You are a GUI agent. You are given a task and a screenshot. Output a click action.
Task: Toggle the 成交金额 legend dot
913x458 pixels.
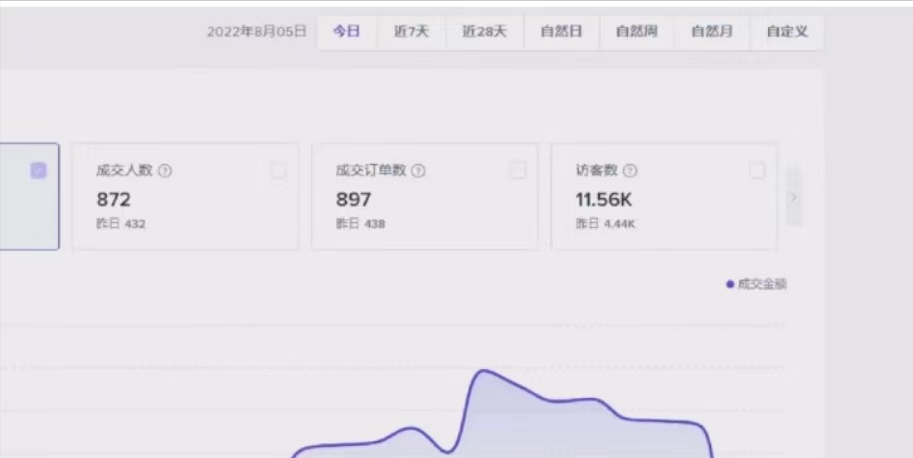730,284
